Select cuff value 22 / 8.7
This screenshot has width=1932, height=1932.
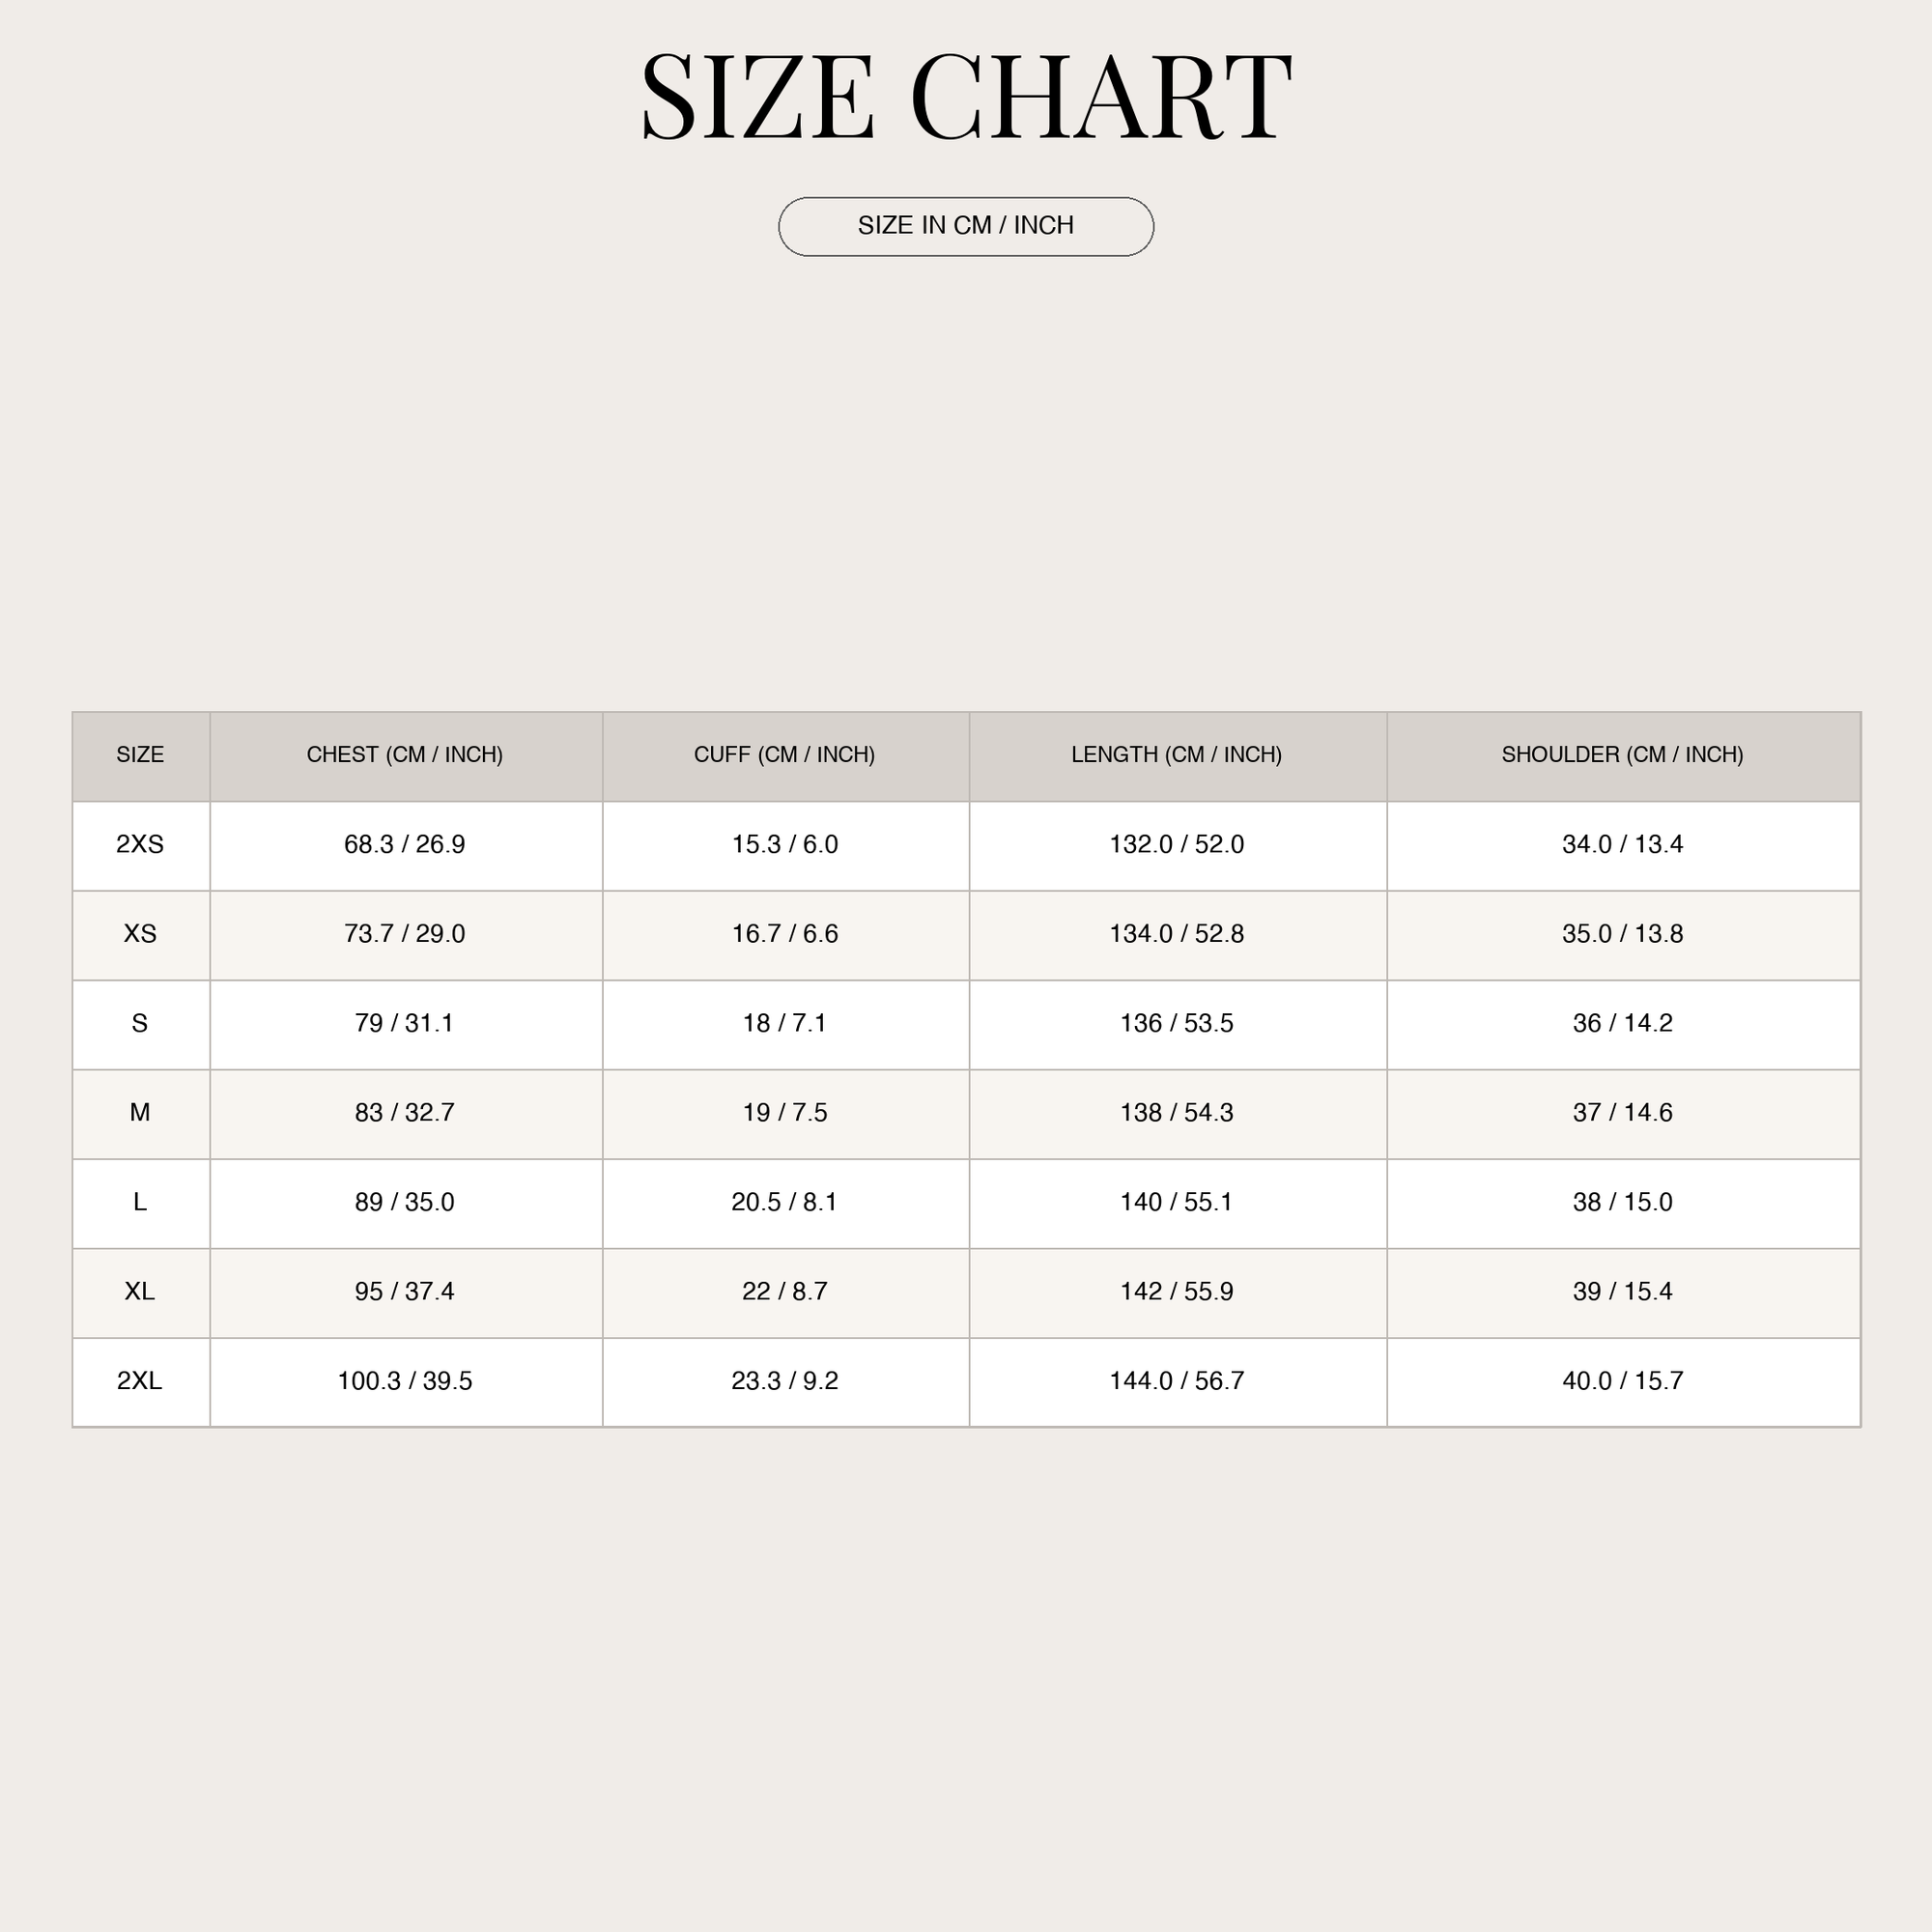(x=785, y=1292)
